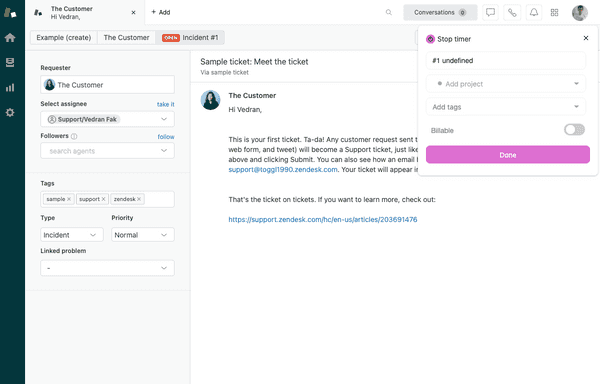The height and width of the screenshot is (384, 600).
Task: Switch to The Customer top ticket tab
Action: pyautogui.click(x=85, y=13)
